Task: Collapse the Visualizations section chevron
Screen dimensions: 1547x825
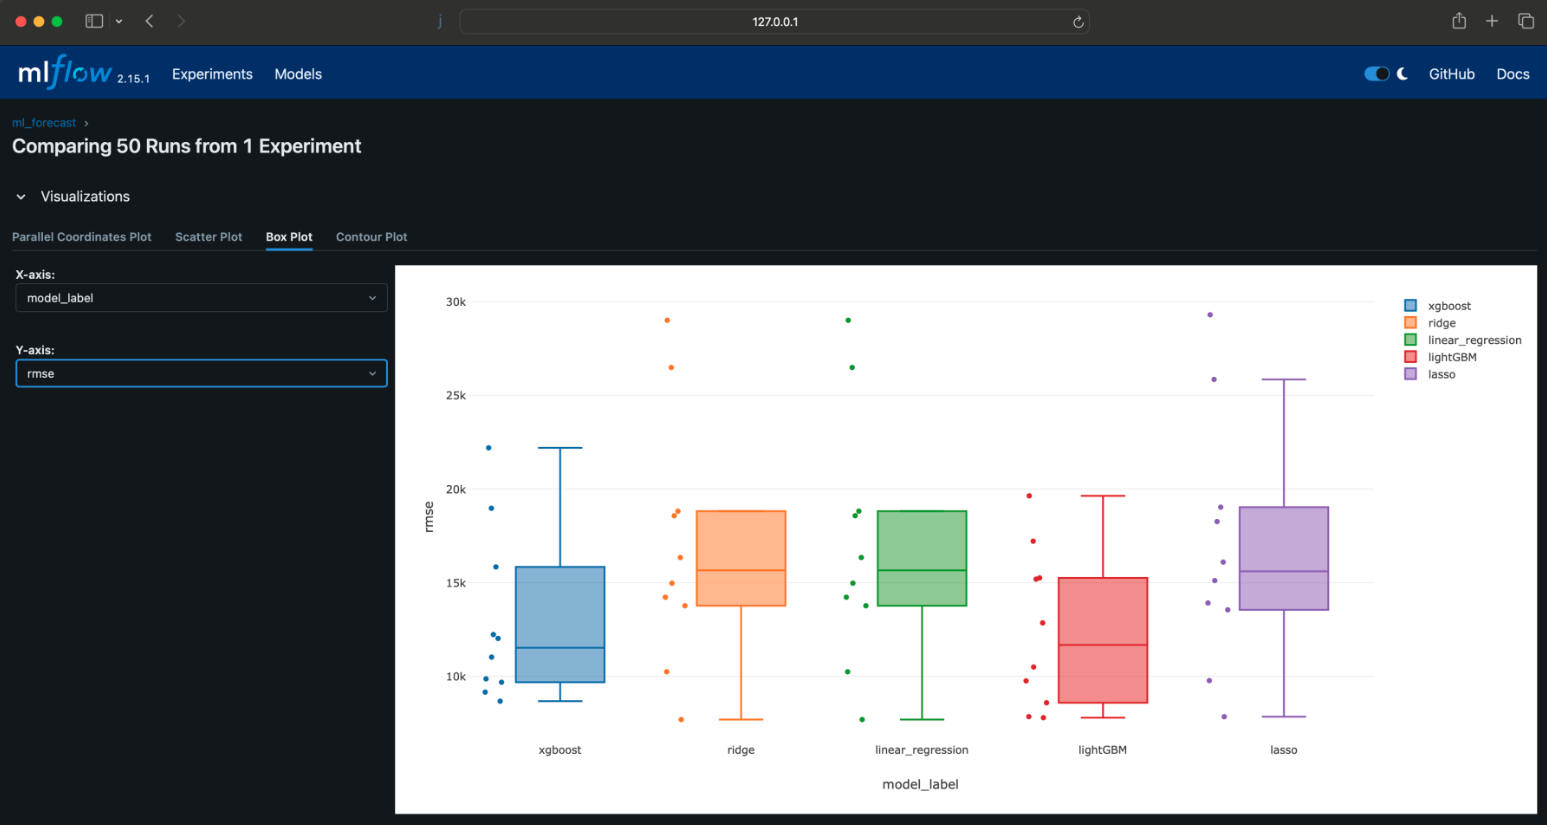Action: click(20, 197)
